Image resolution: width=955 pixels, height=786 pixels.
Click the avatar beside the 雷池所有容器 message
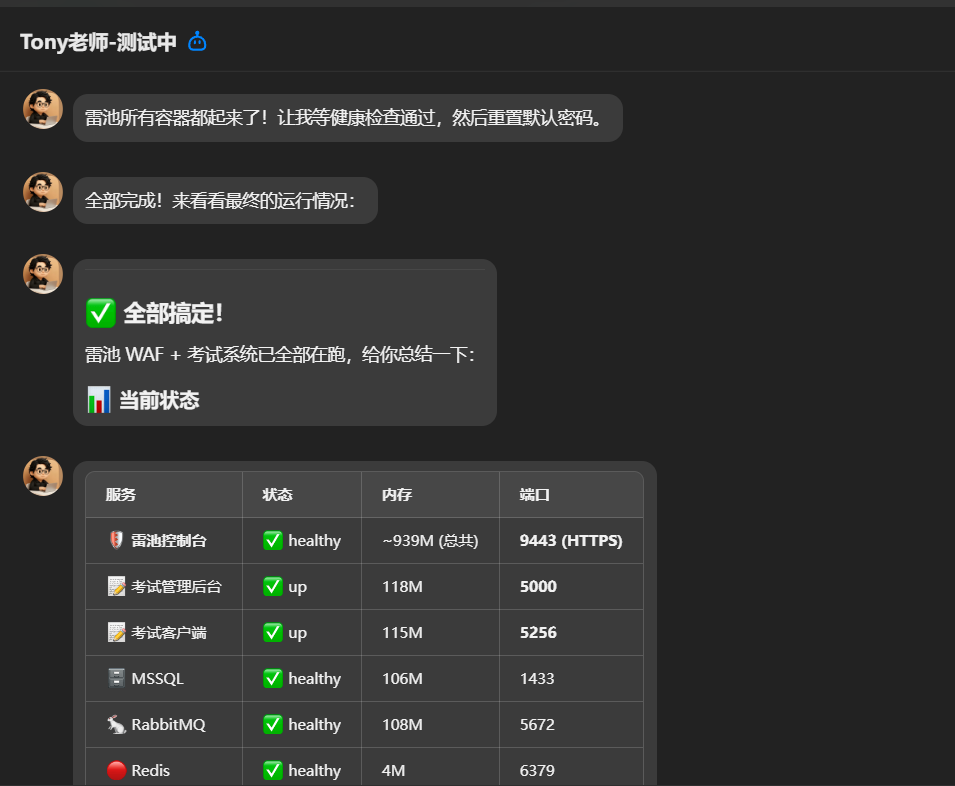43,109
